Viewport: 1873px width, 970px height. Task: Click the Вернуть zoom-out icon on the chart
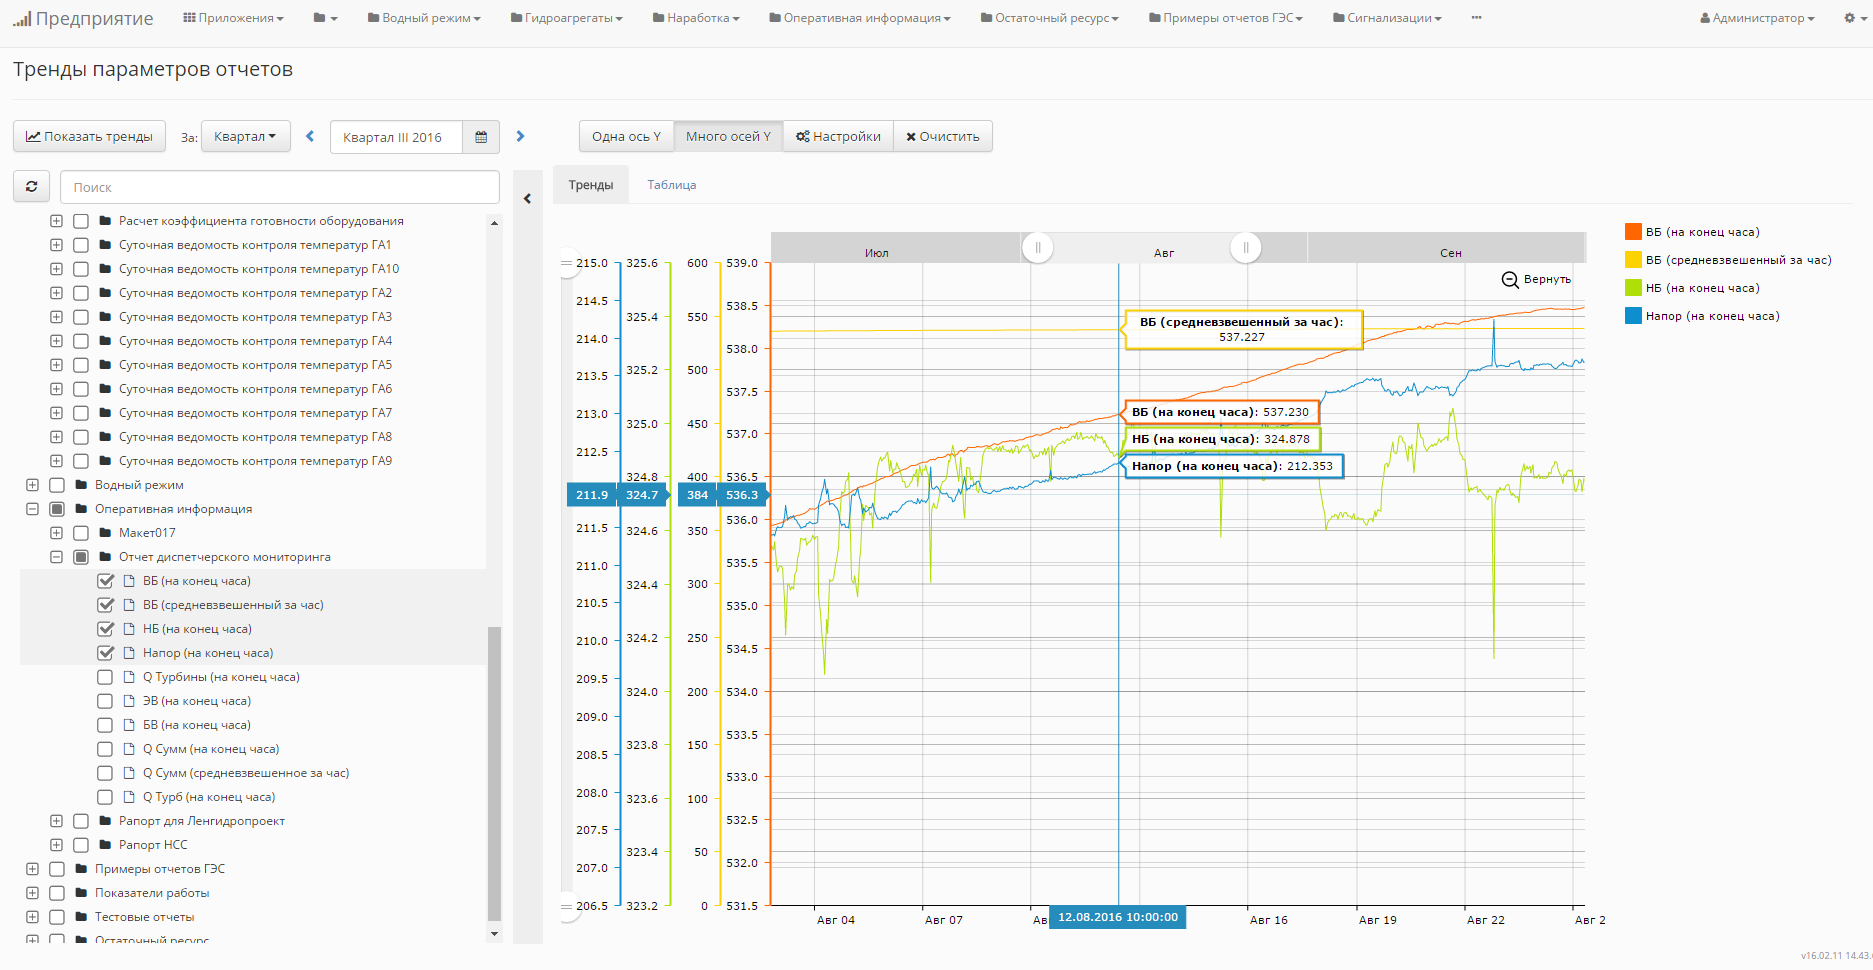point(1510,280)
